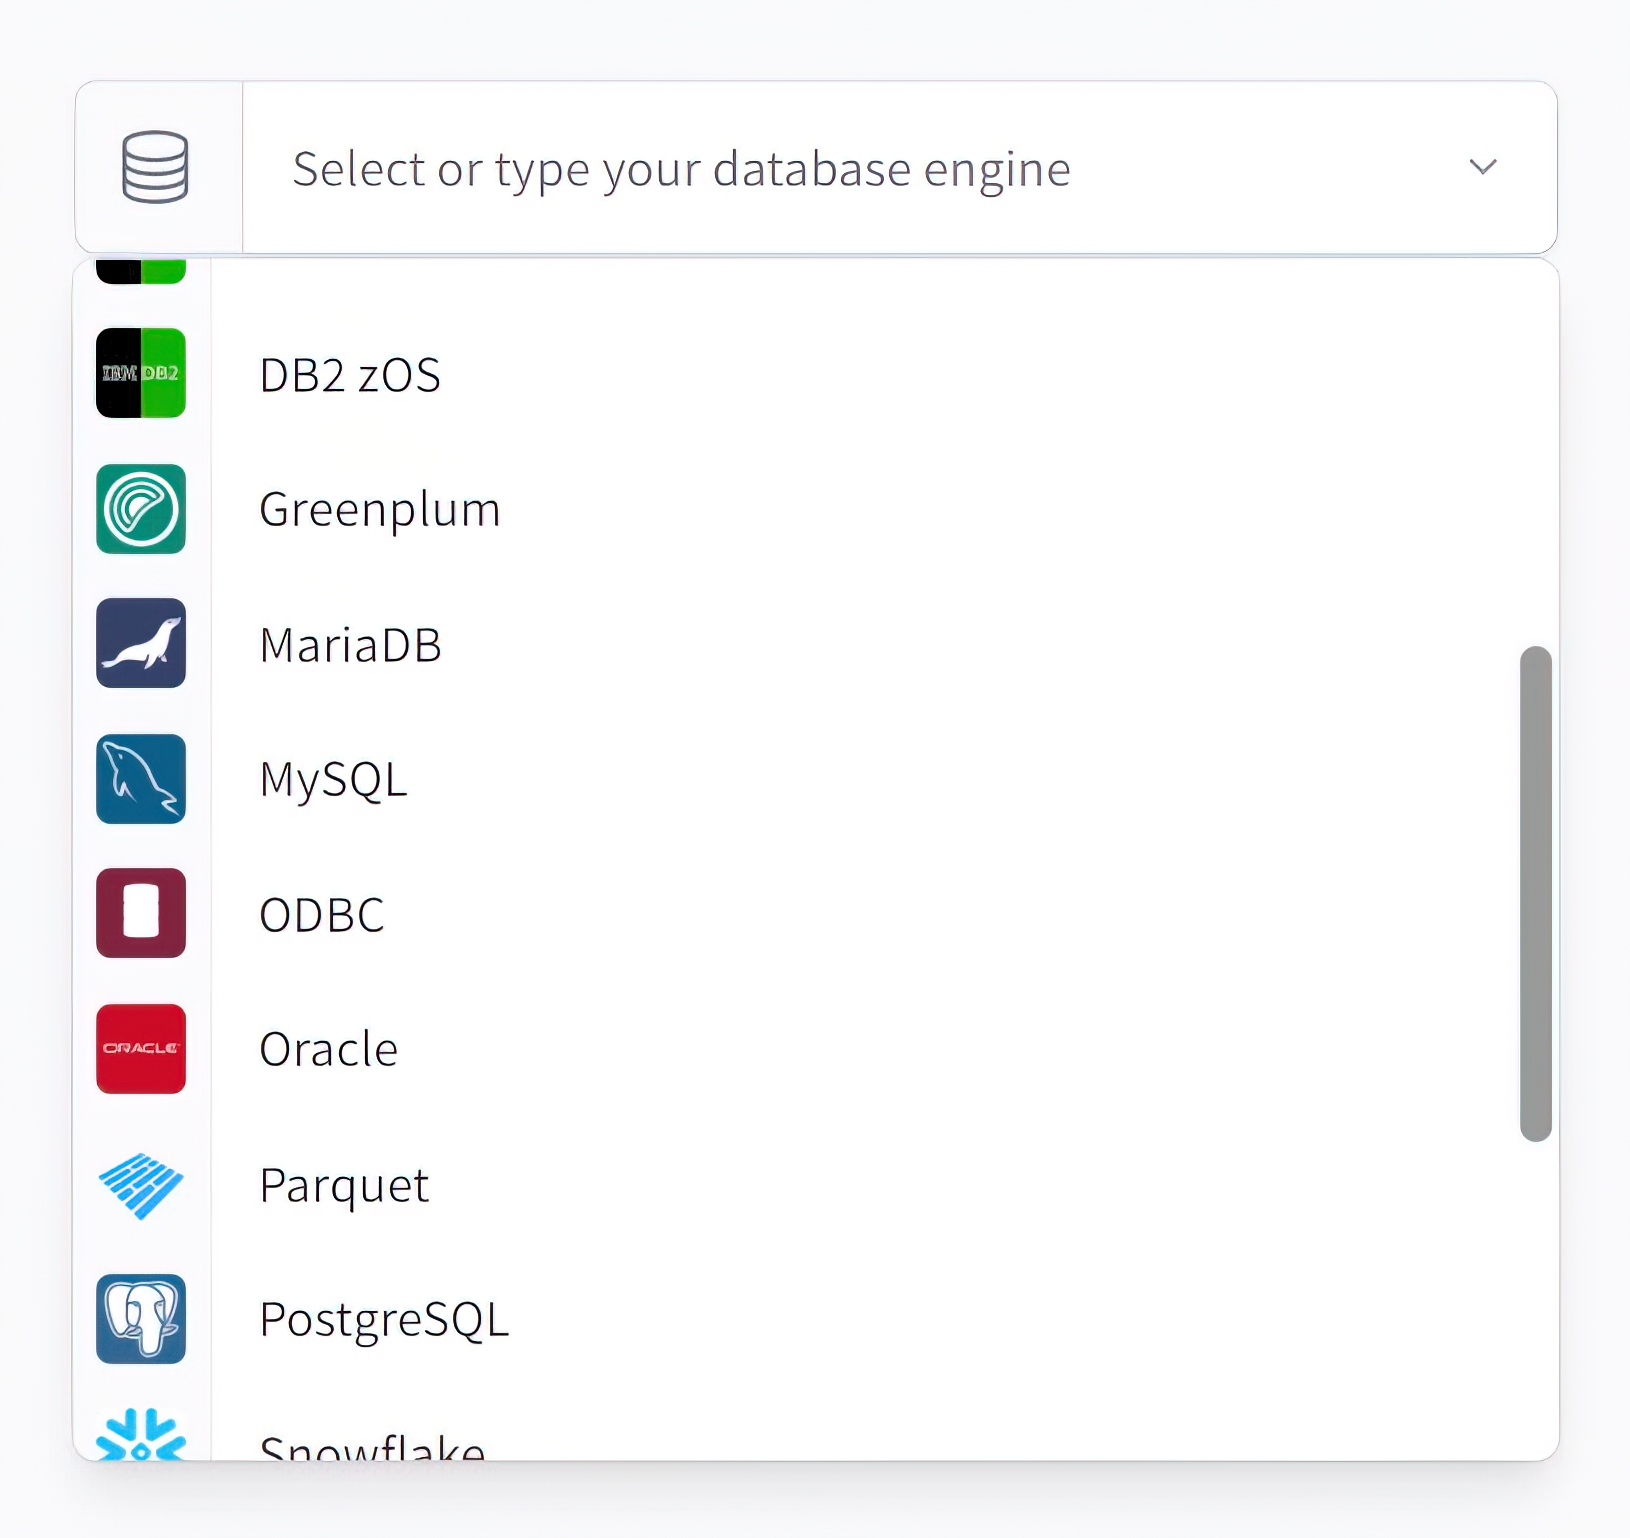1630x1538 pixels.
Task: Select Greenplum as database engine
Action: (x=379, y=510)
